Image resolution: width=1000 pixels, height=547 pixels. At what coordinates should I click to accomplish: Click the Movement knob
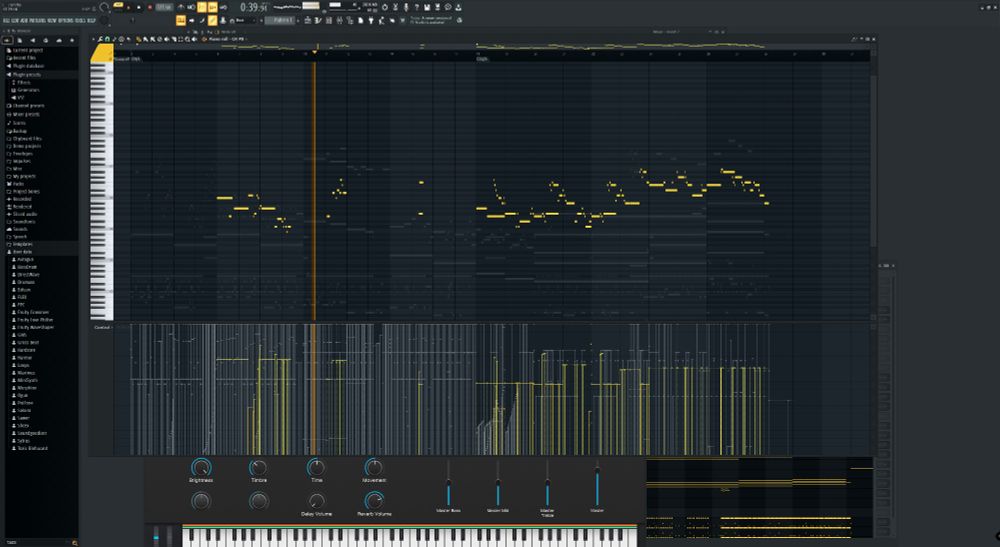[x=374, y=467]
